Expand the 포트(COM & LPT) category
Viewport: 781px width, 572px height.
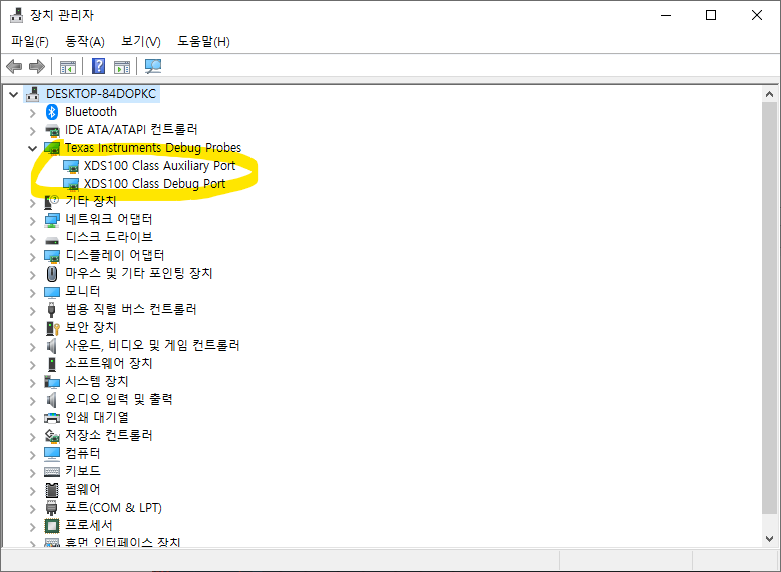coord(33,508)
